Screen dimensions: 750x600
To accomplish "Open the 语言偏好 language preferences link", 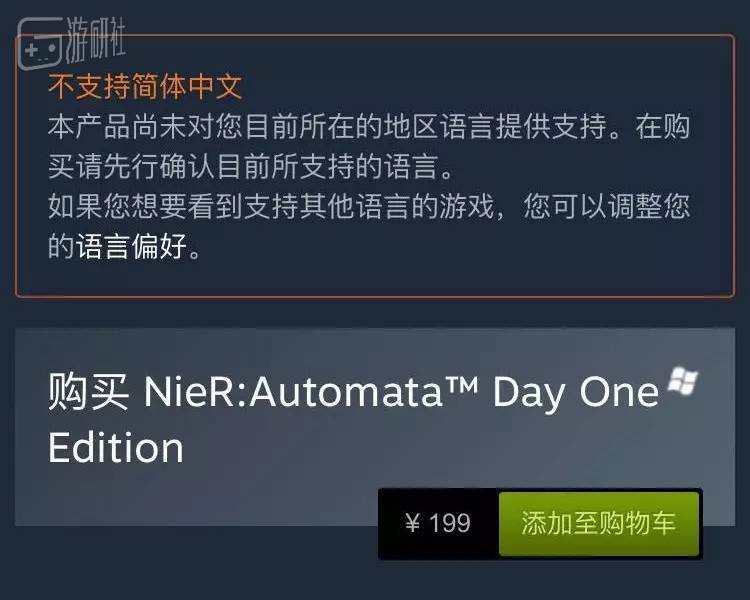I will [131, 247].
